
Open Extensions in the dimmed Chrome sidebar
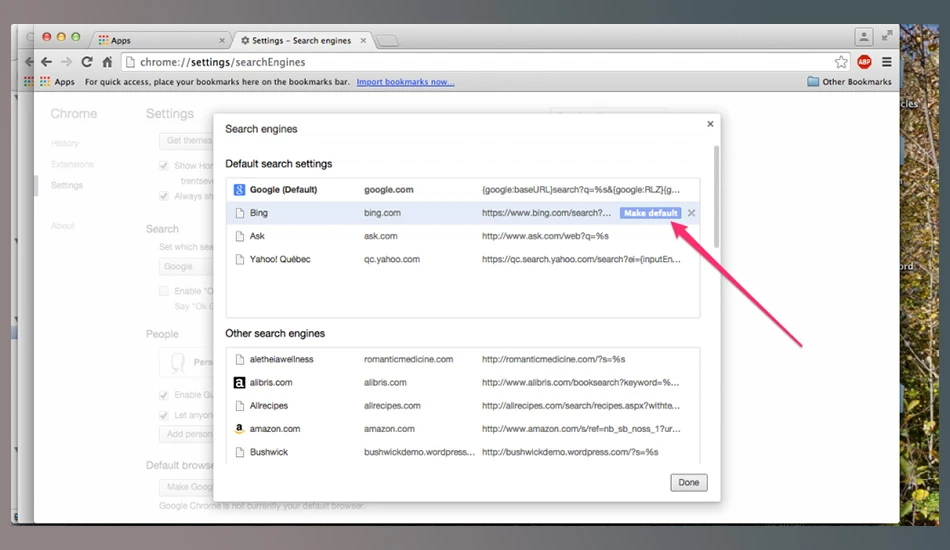[72, 164]
